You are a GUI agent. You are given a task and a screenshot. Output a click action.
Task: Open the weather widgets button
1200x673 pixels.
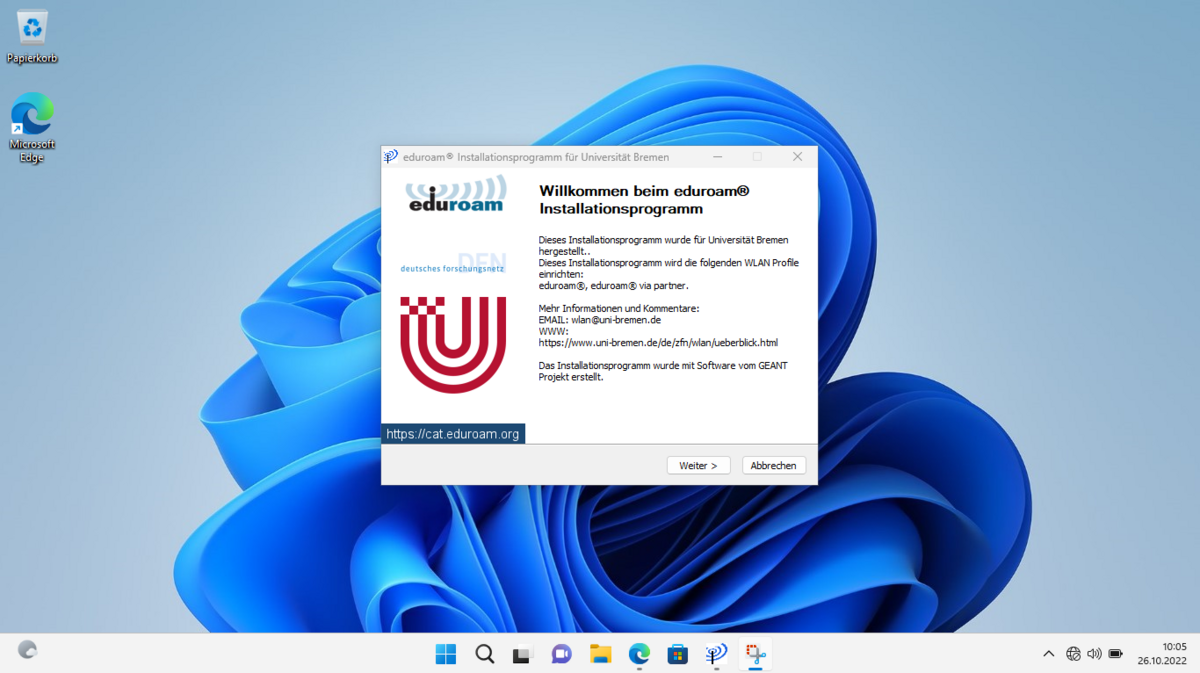coord(28,650)
